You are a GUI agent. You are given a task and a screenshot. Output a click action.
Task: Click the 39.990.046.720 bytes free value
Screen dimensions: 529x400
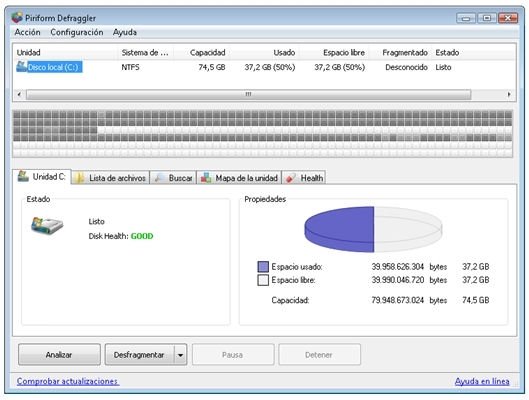(x=397, y=280)
